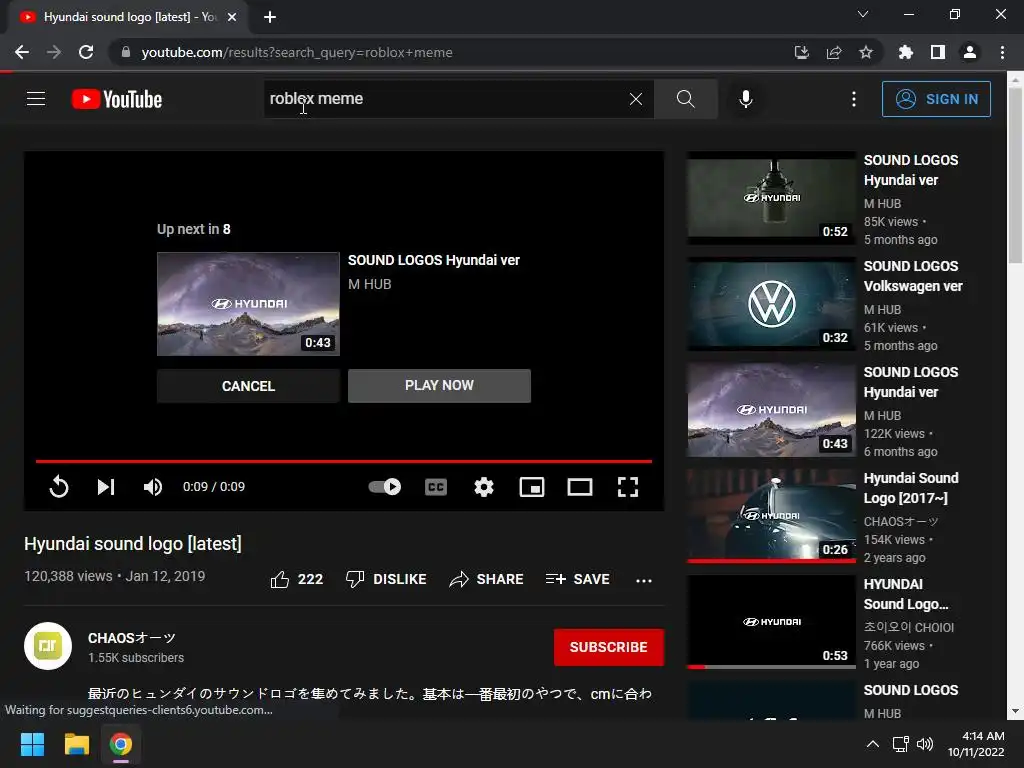Screen dimensions: 1024x768
Task: Open the 0:43 Hyundai ver sidebar thumbnail
Action: 771,410
